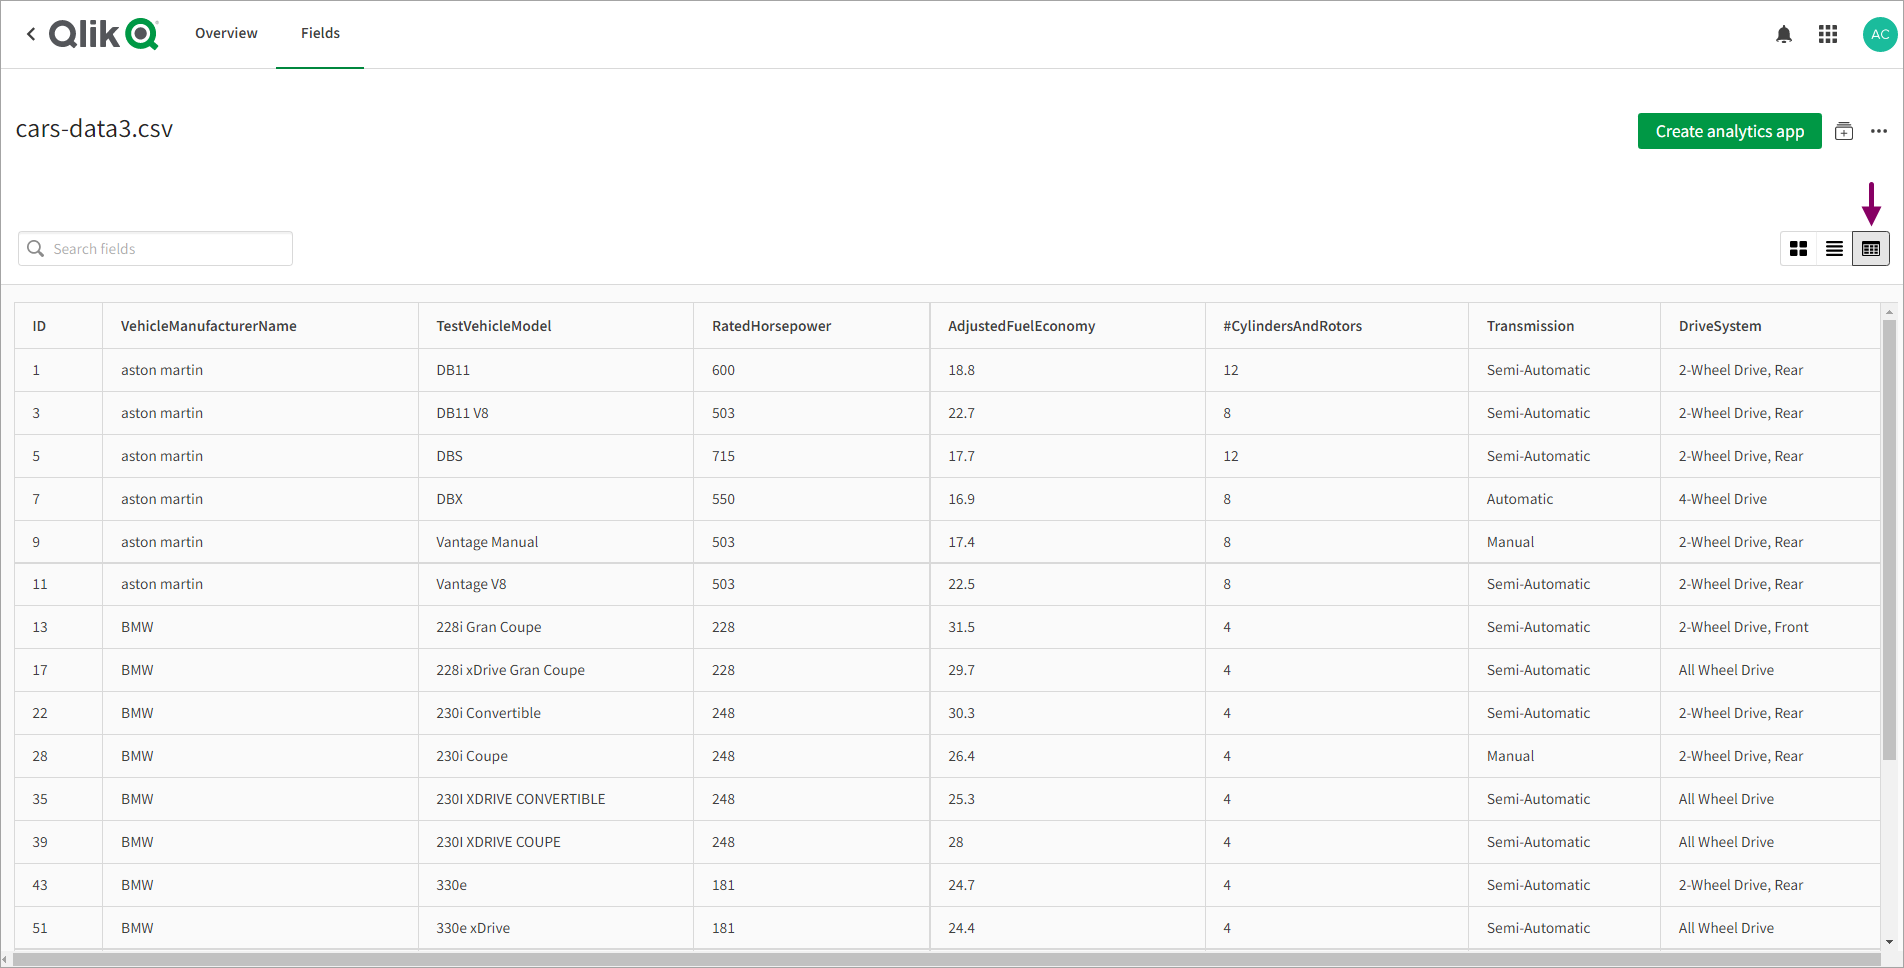Click the AdjustedFuelEconomy column header
The width and height of the screenshot is (1904, 968).
[x=1067, y=326]
